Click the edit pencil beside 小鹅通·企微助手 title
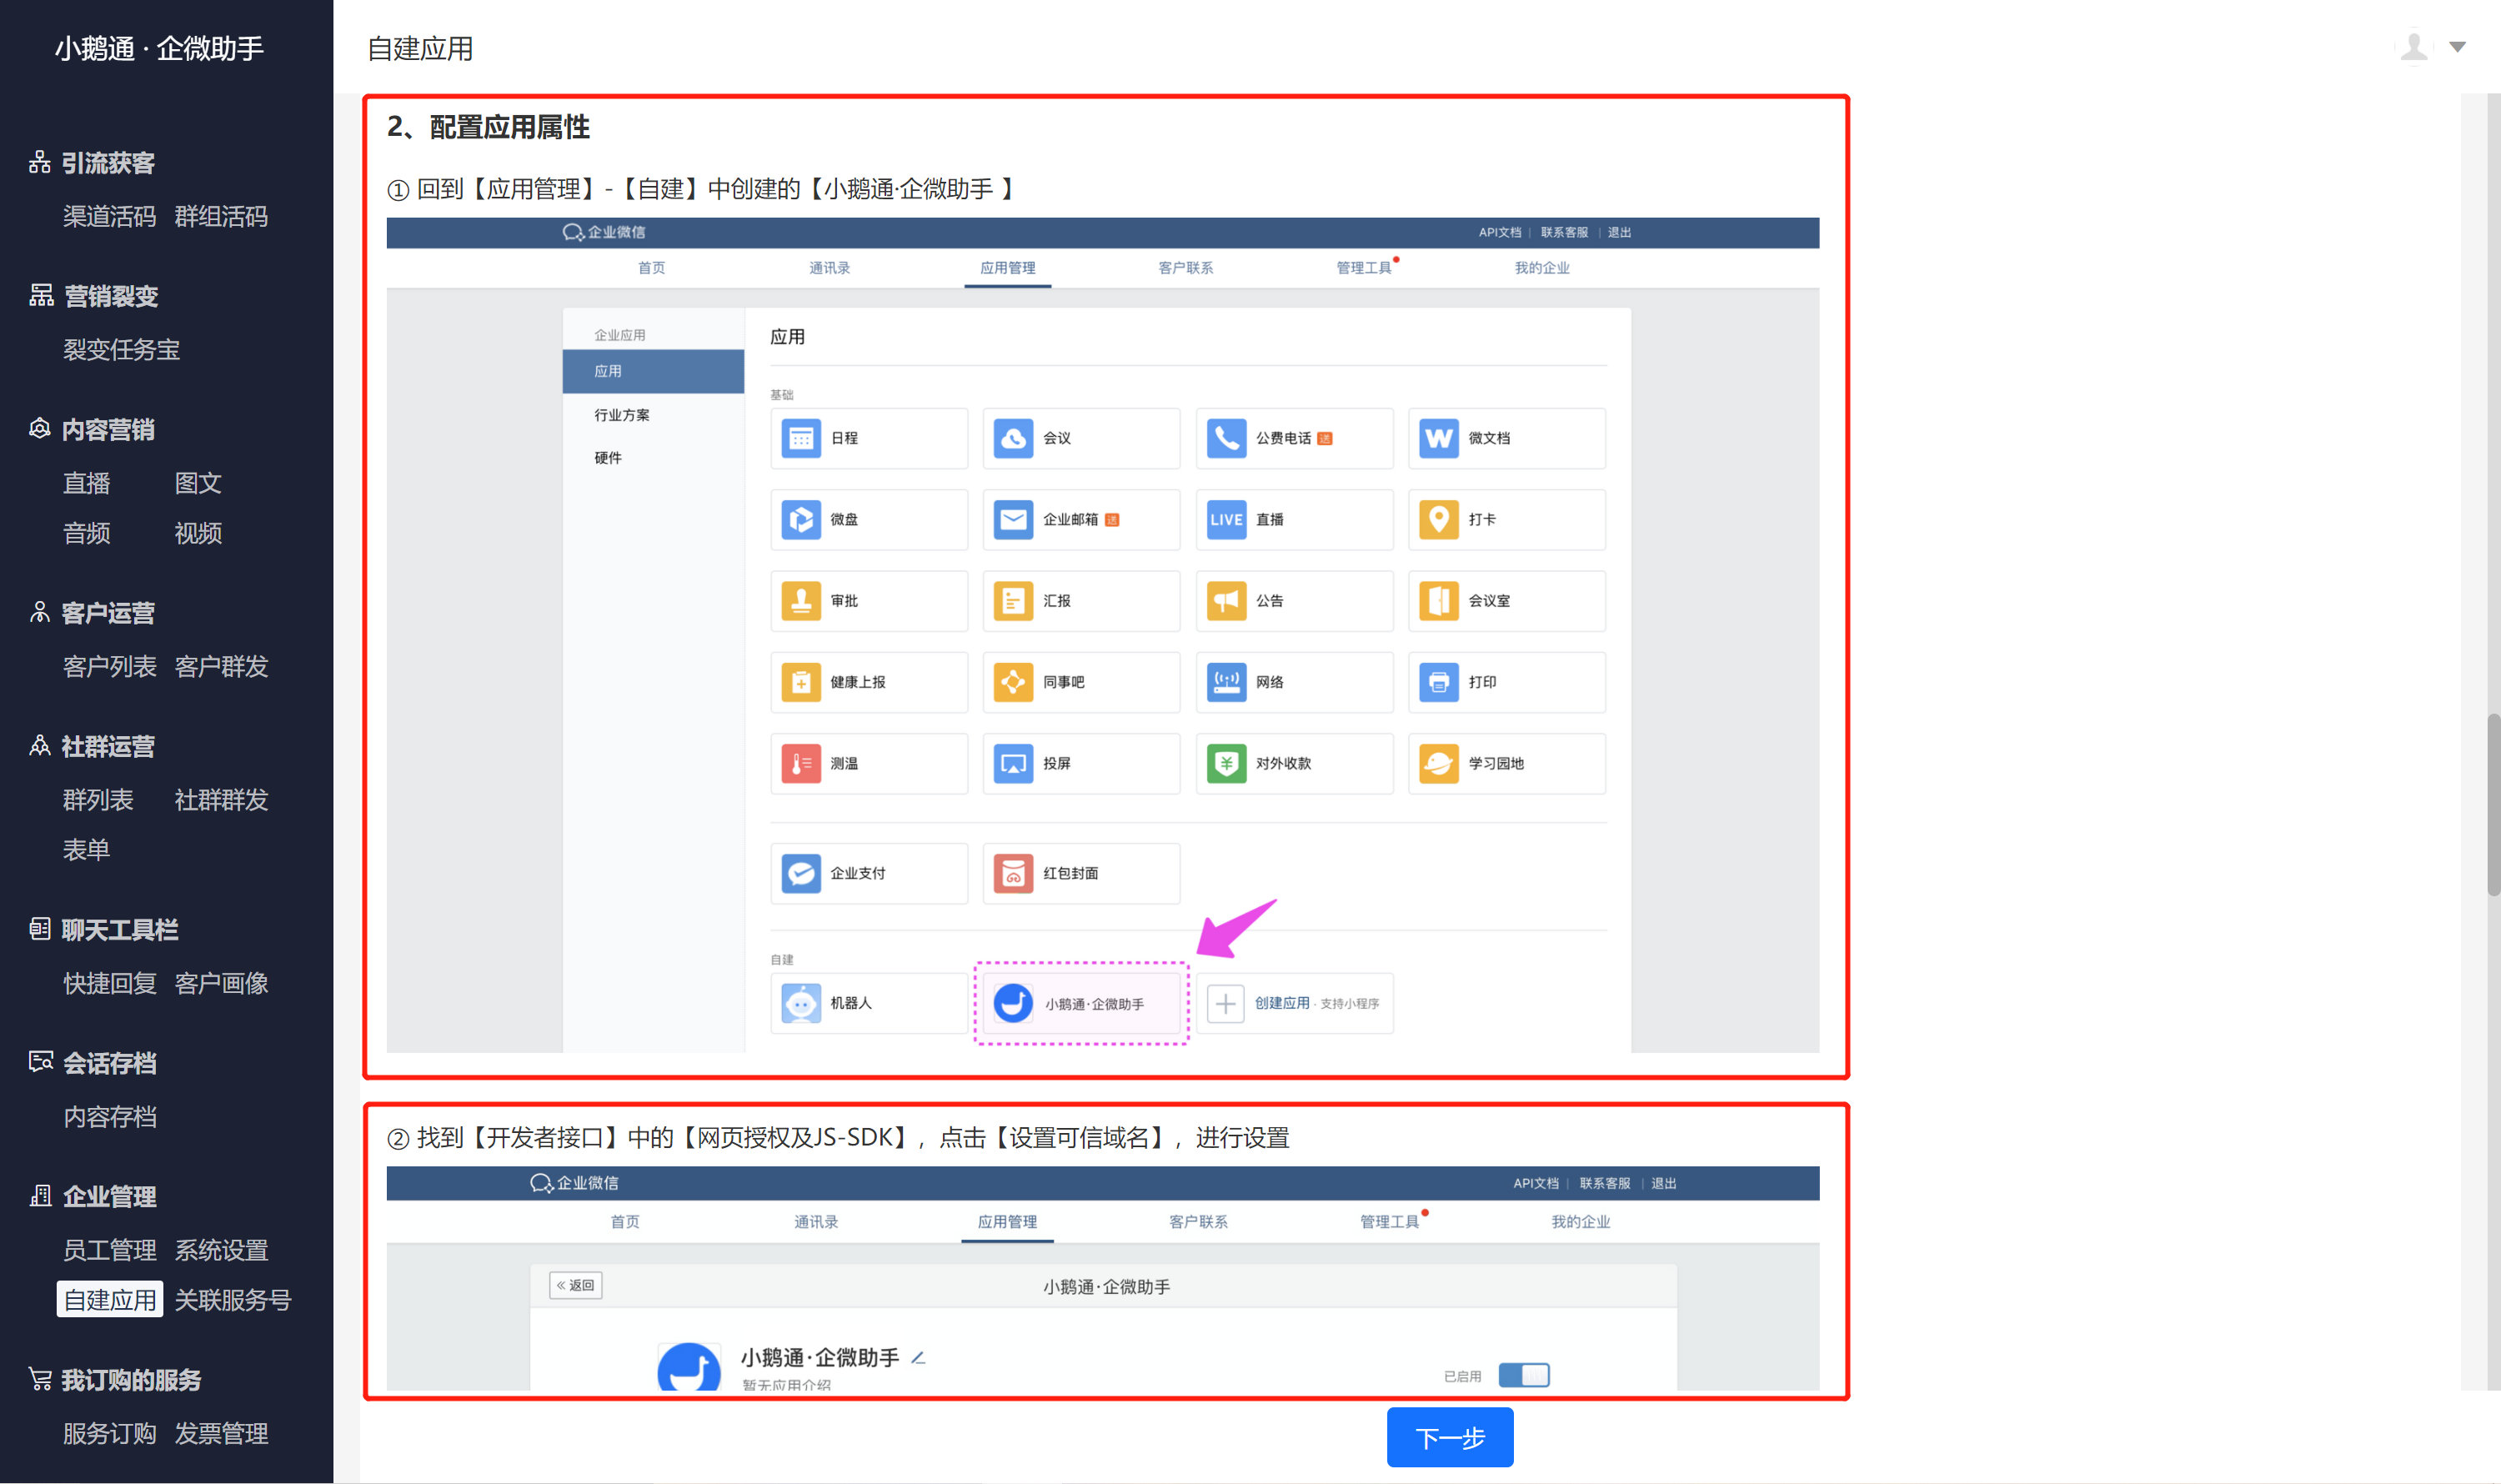Image resolution: width=2501 pixels, height=1484 pixels. [918, 1357]
